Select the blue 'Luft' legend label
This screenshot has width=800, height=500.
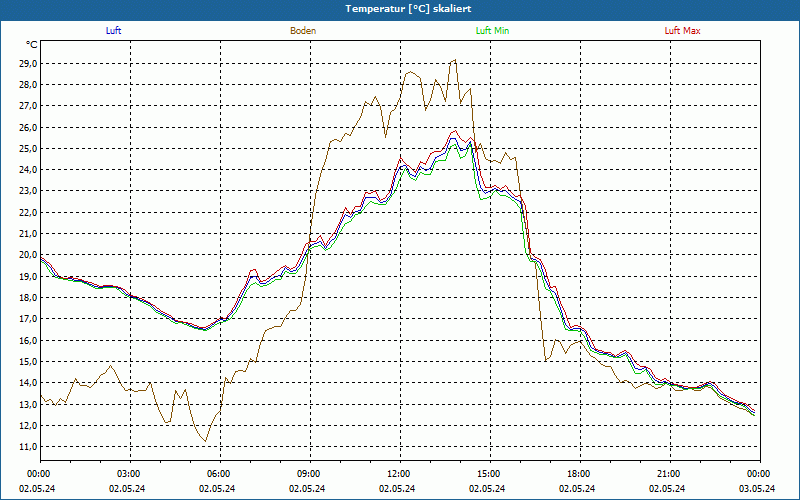[113, 31]
